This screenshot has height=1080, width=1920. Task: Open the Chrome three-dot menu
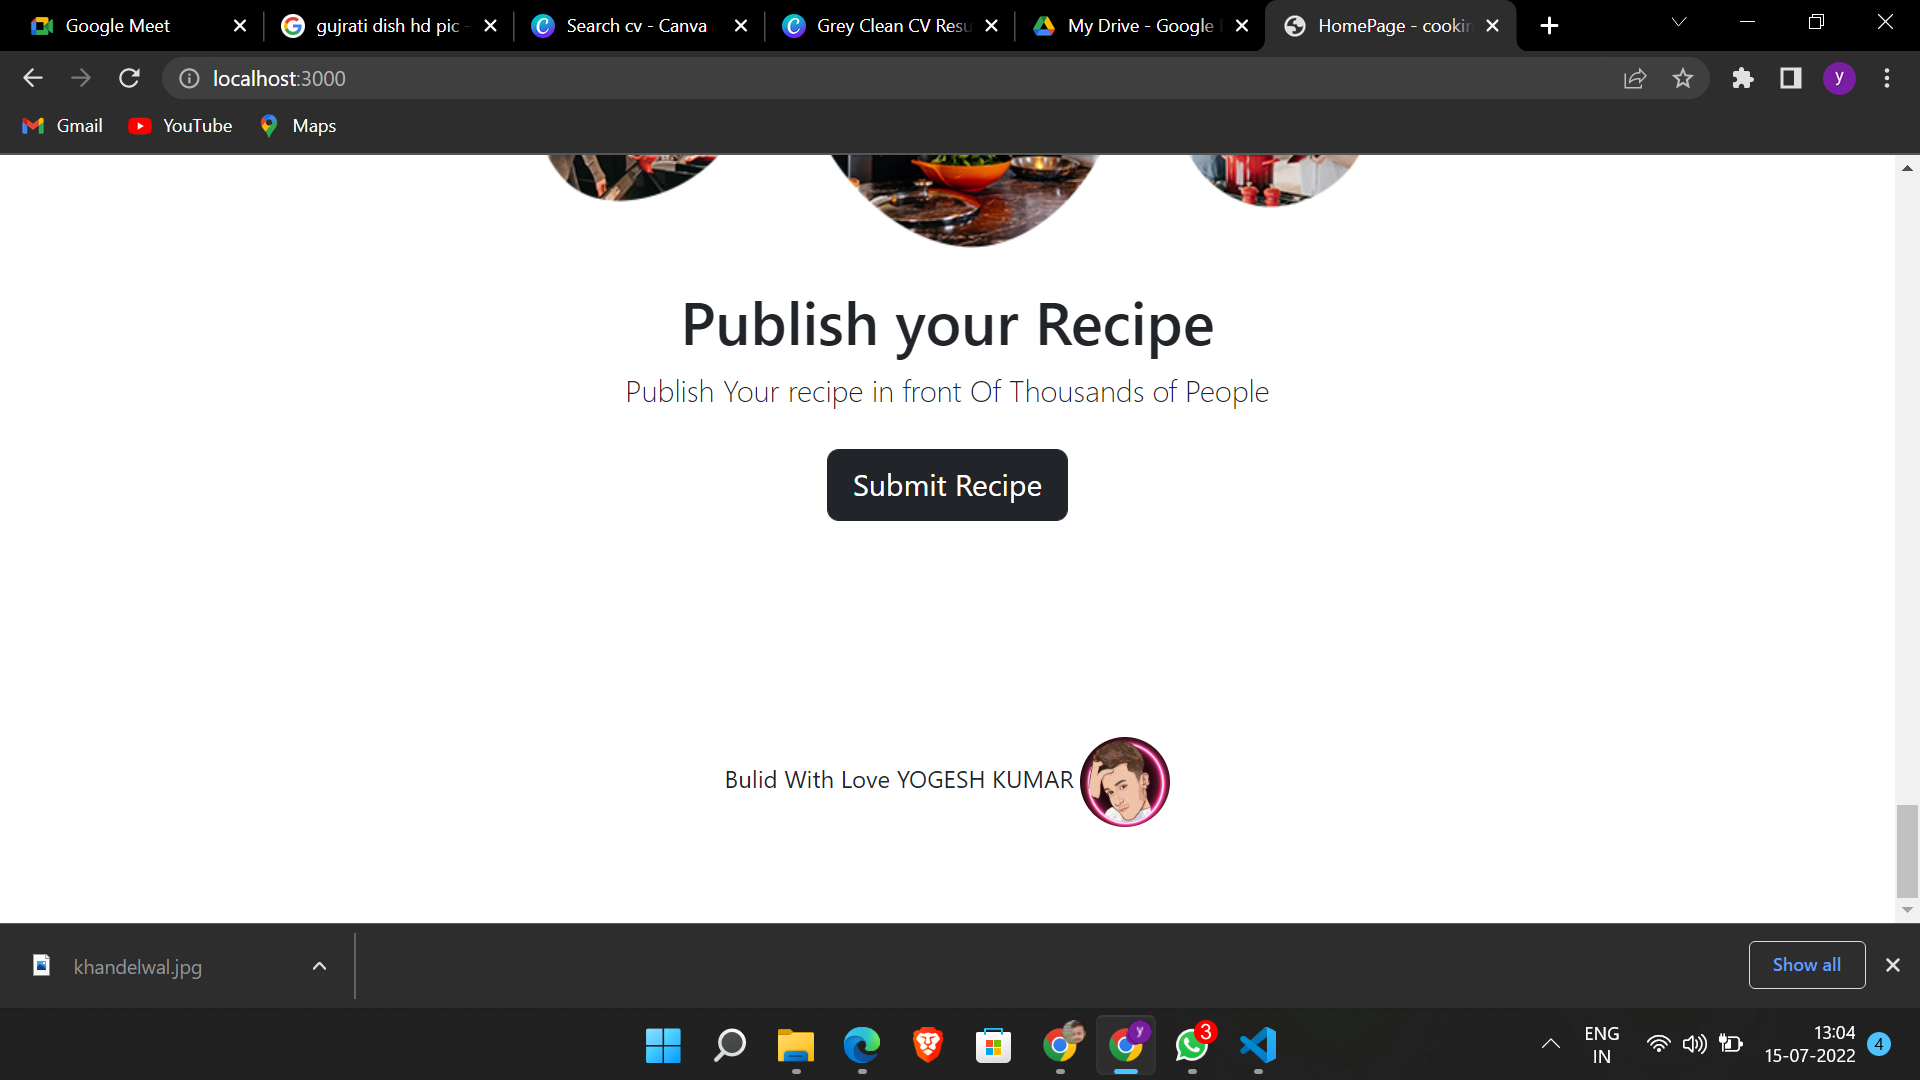1887,78
